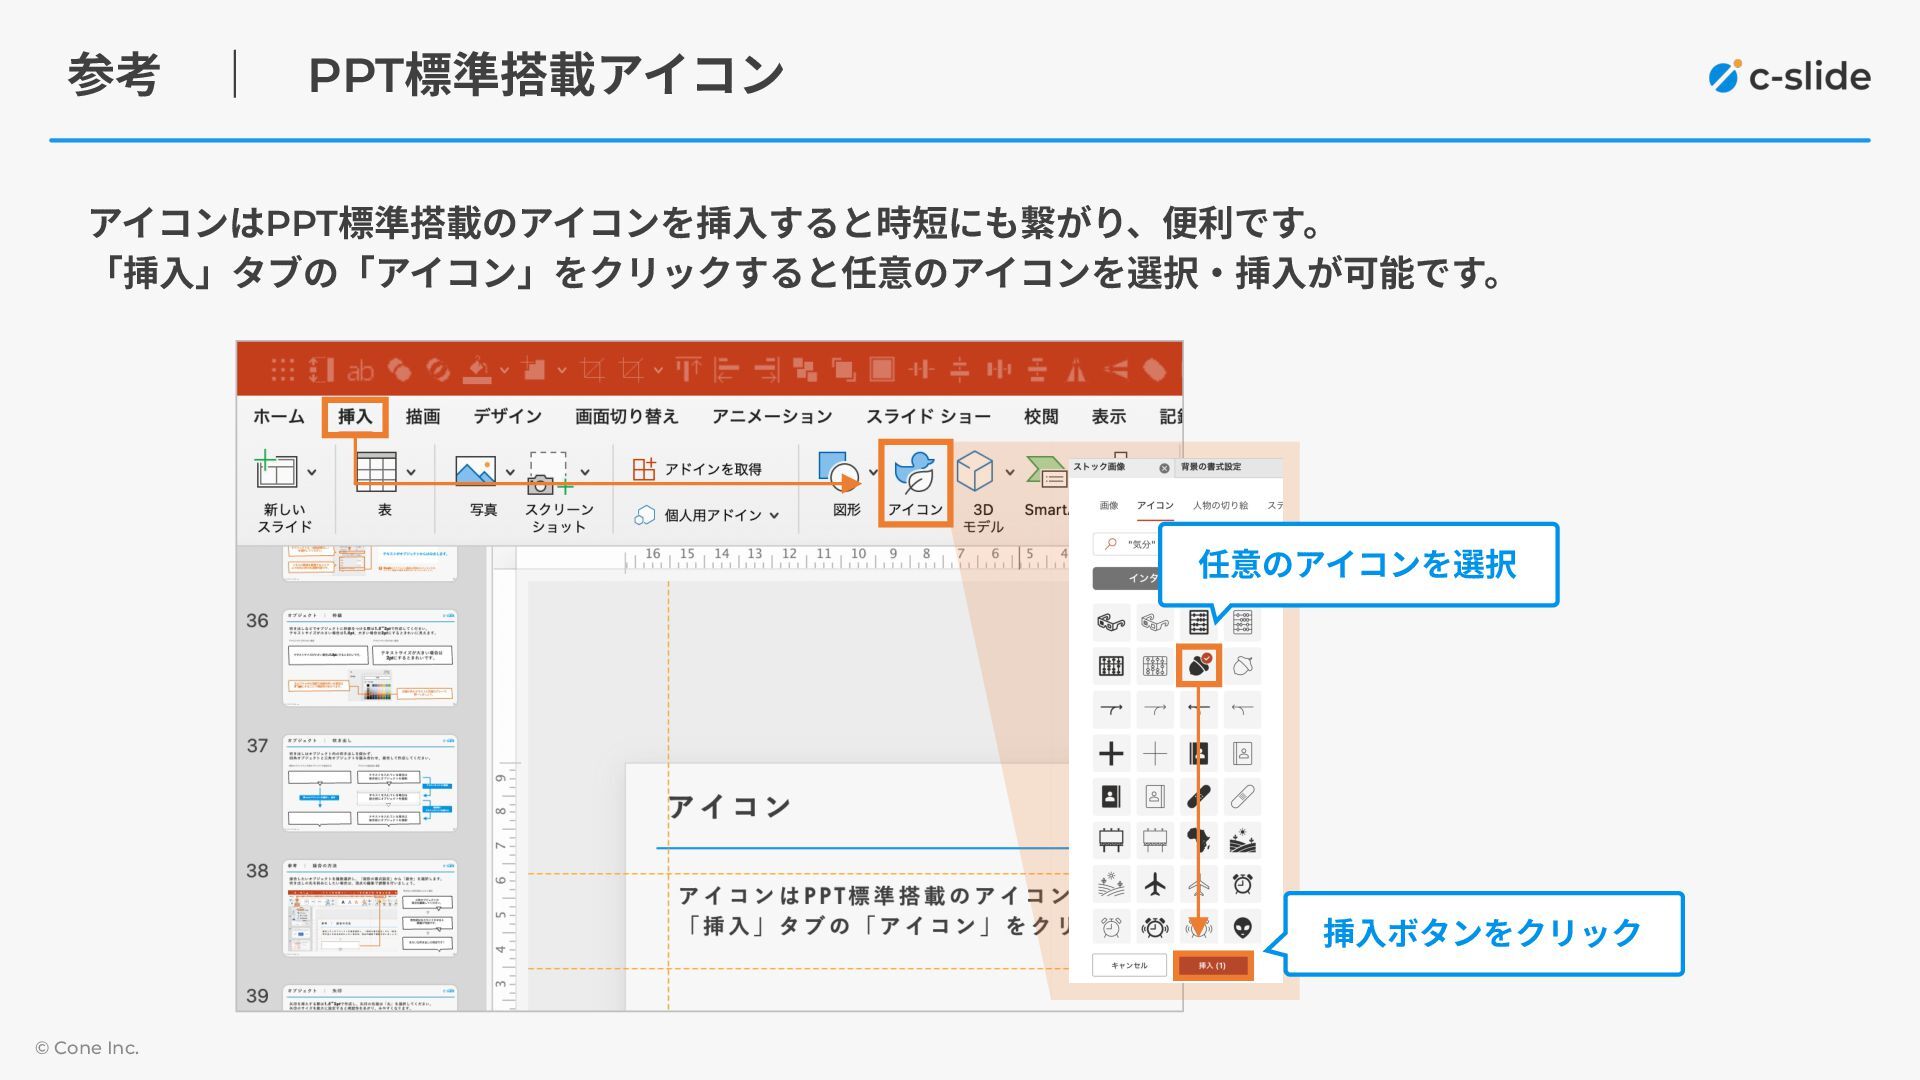Switch to the 人物の切り絵 tab
Screen dimensions: 1920x1080
point(1220,506)
